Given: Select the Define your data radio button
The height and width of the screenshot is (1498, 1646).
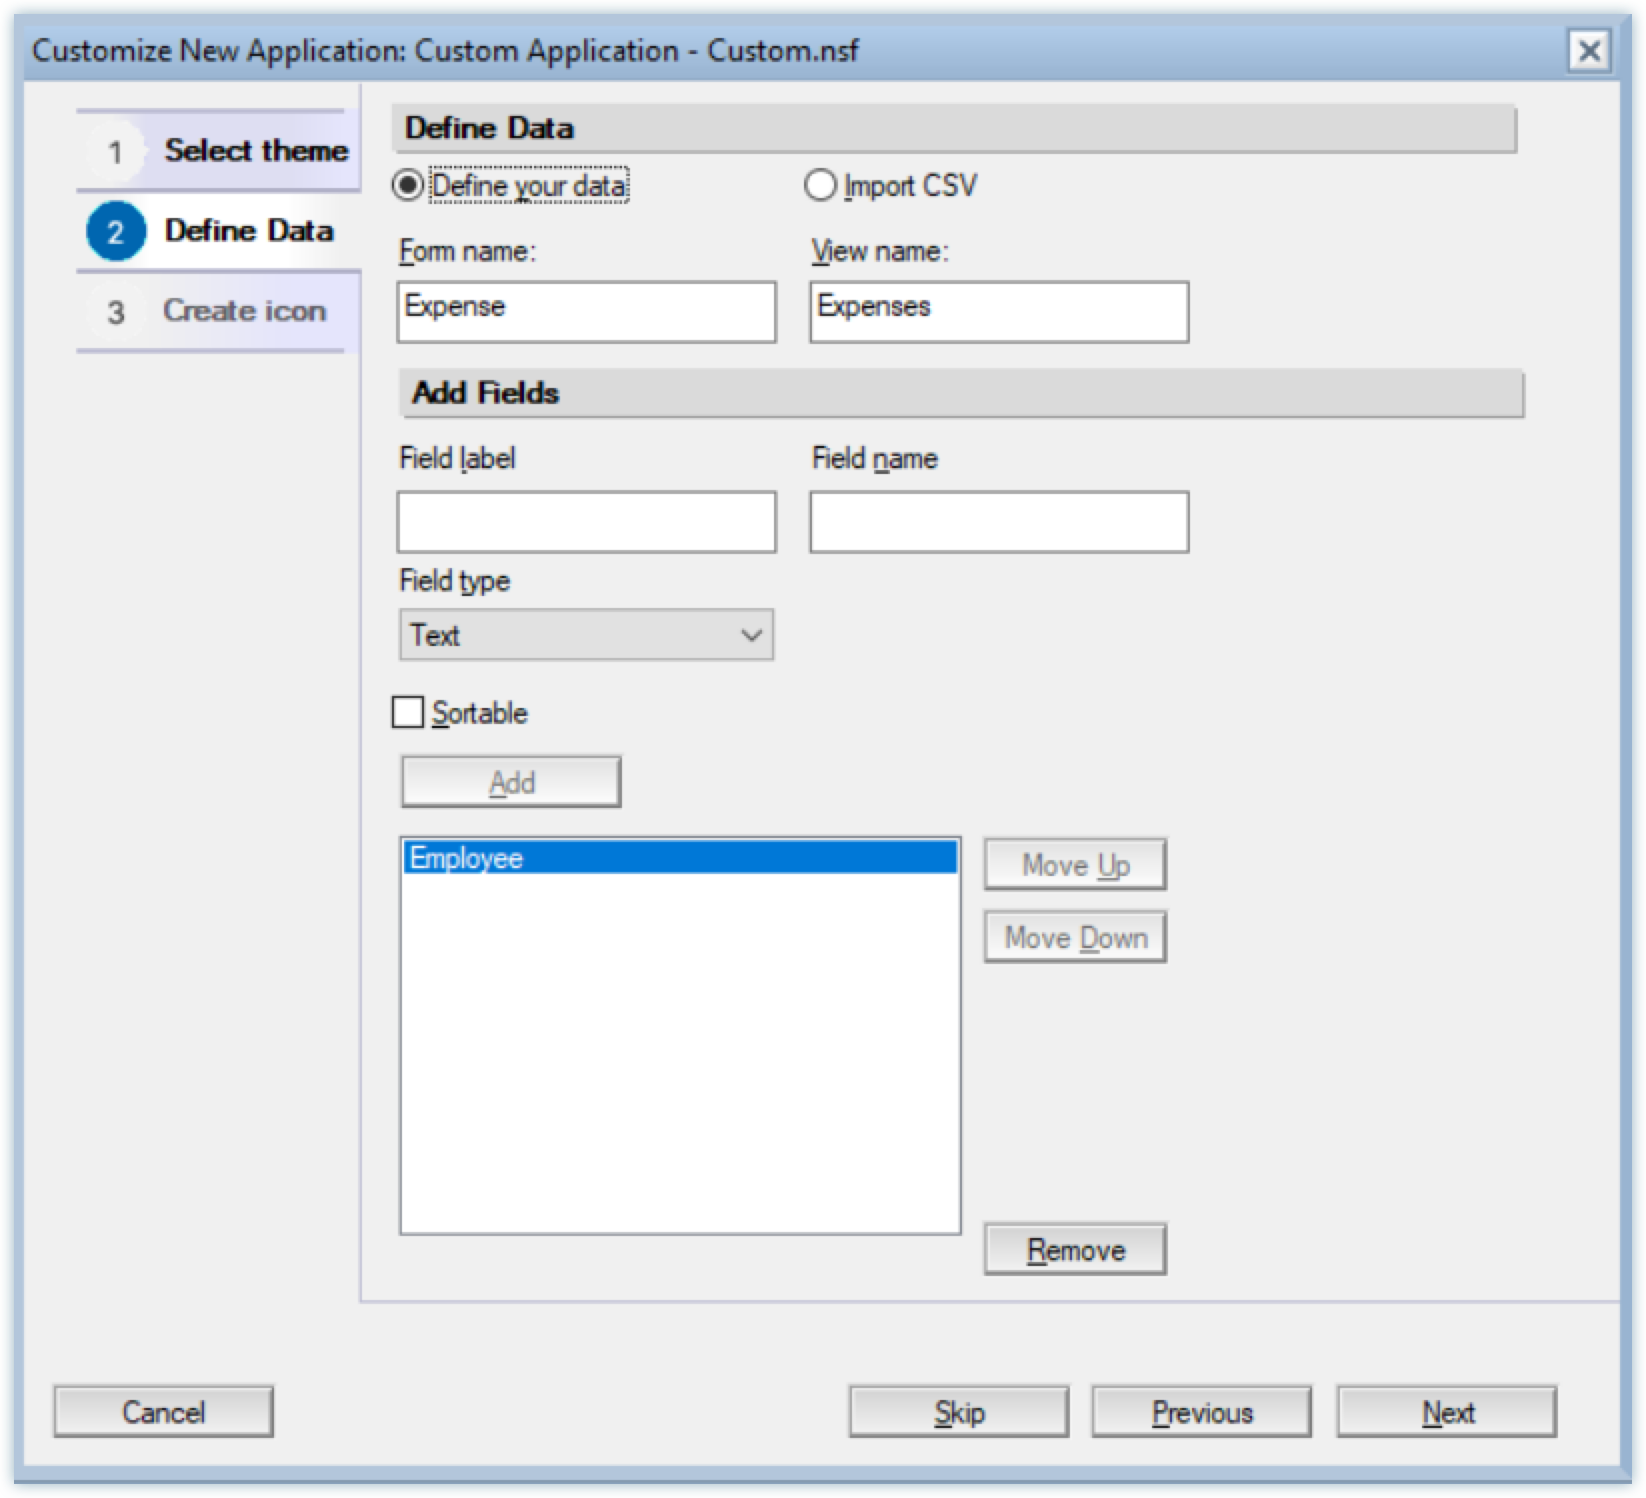Looking at the screenshot, I should tap(408, 185).
